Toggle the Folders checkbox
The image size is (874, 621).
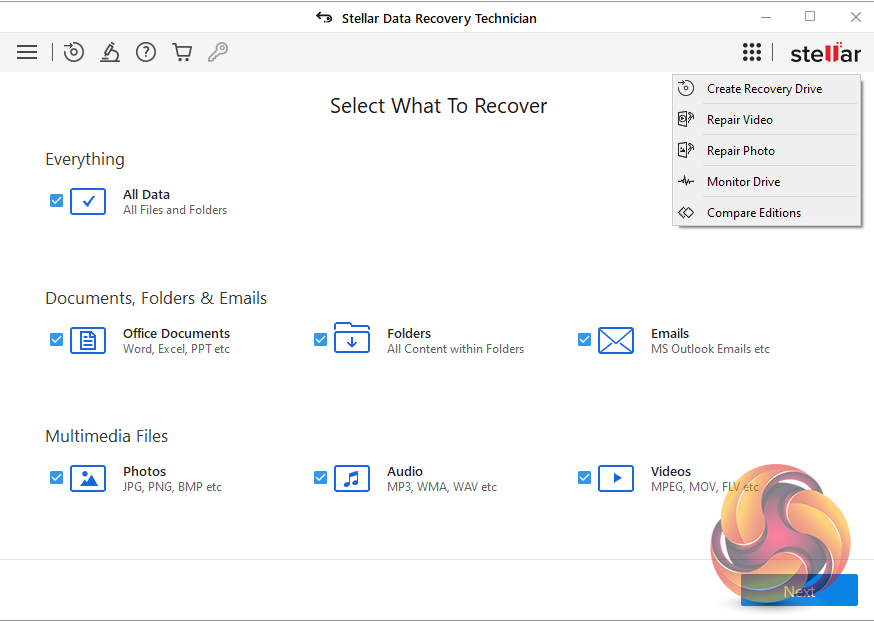[x=321, y=339]
